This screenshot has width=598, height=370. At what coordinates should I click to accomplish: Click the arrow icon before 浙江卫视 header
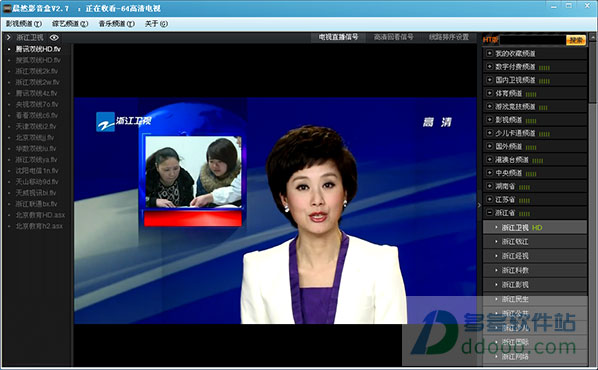coord(8,37)
